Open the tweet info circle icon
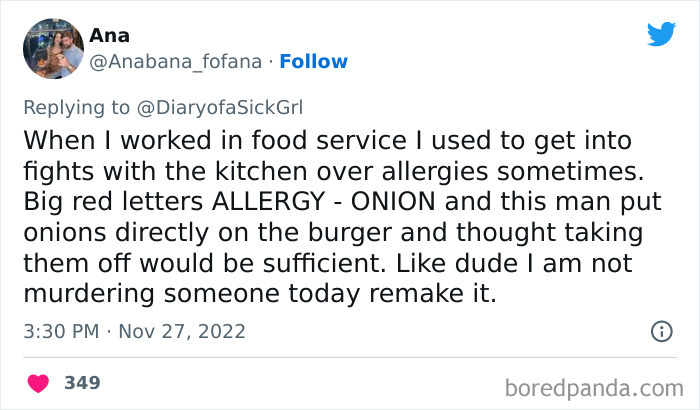Image resolution: width=700 pixels, height=410 pixels. [x=661, y=330]
